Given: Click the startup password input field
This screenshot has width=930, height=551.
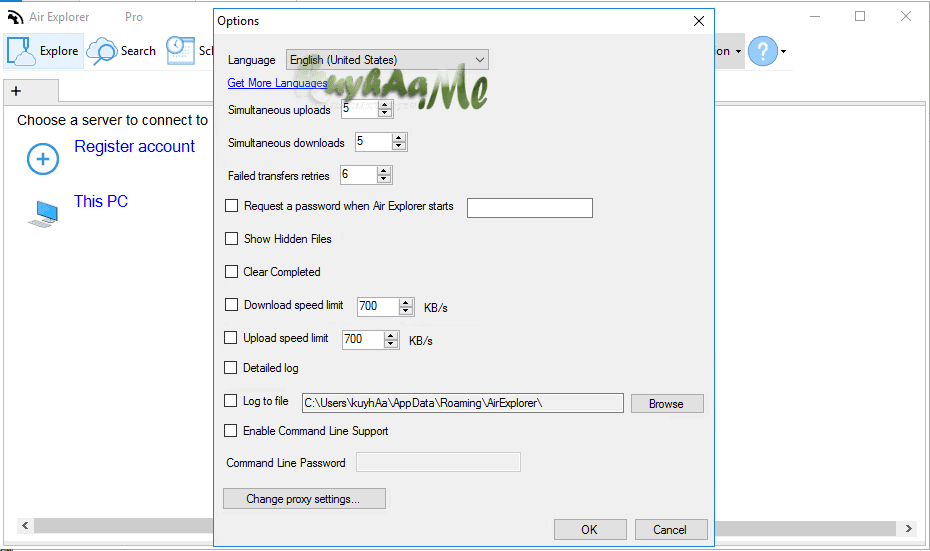Looking at the screenshot, I should tap(530, 208).
